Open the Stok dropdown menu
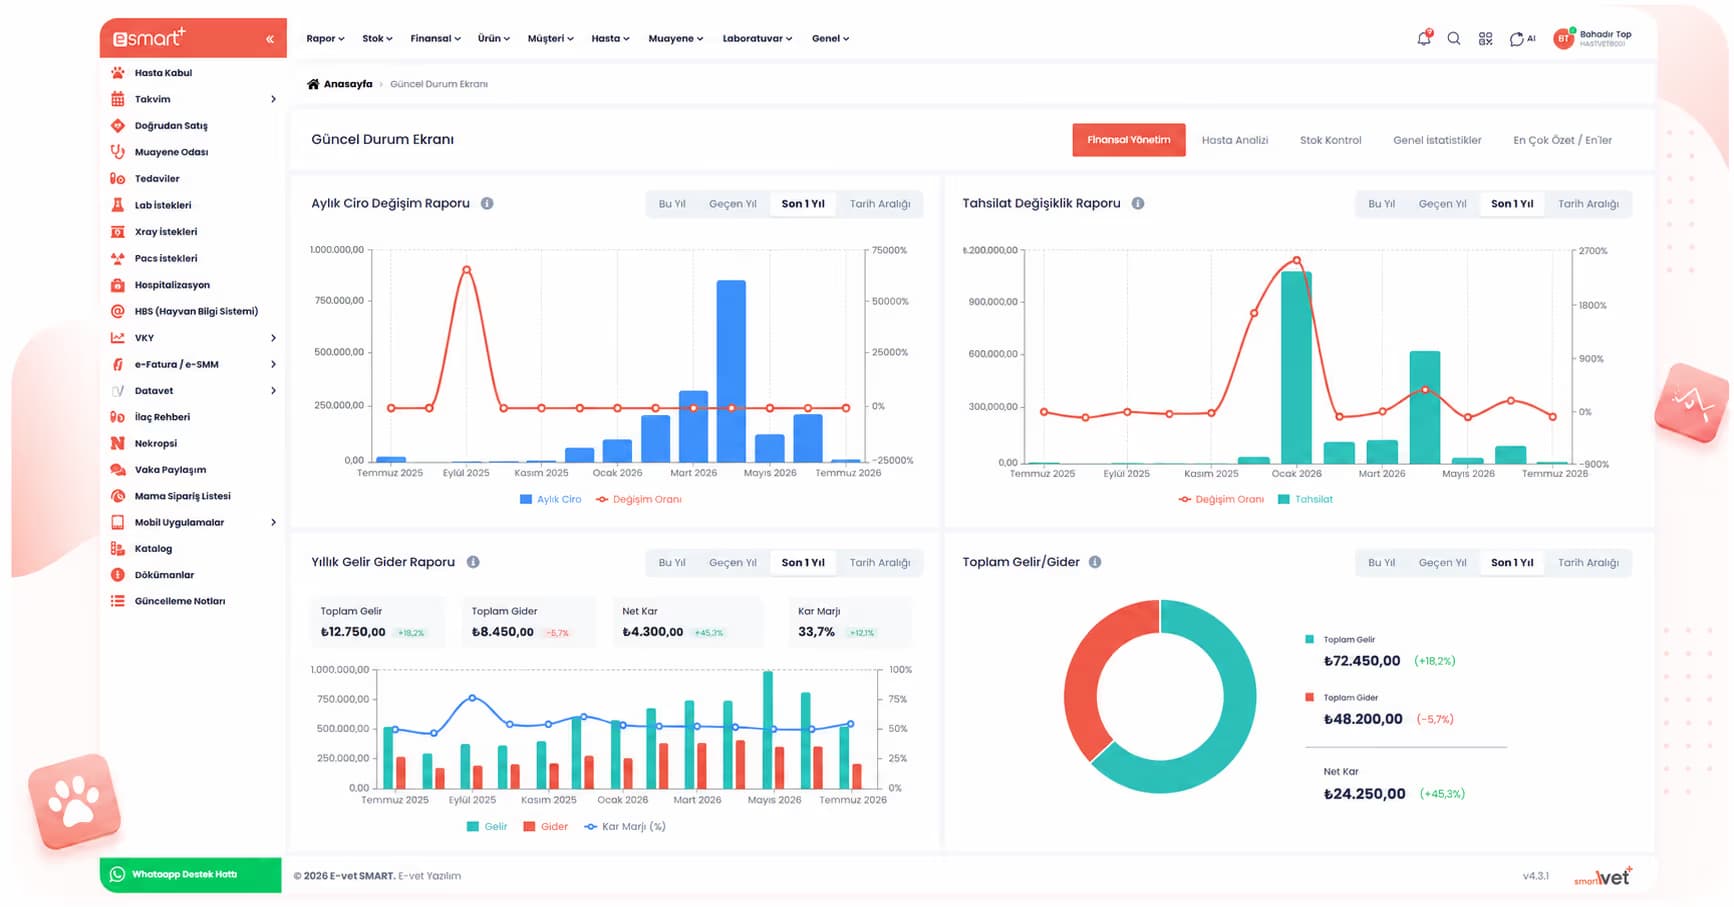The height and width of the screenshot is (907, 1734). pos(377,39)
